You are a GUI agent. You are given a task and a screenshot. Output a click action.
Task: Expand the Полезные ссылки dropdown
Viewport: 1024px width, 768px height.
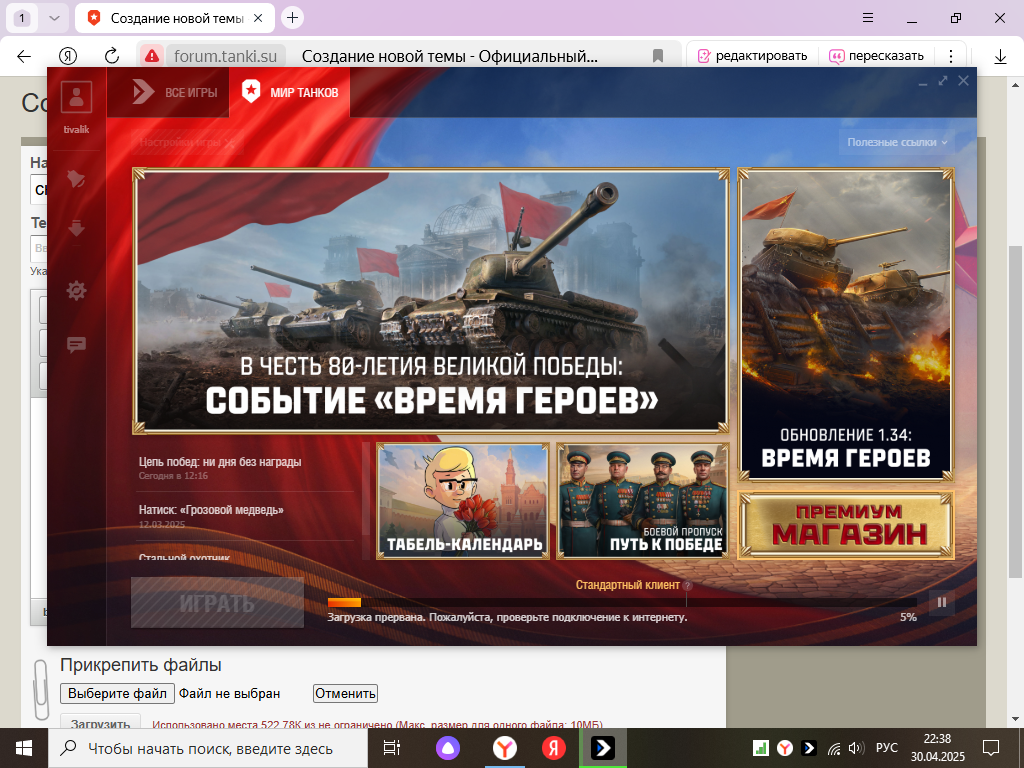coord(897,142)
